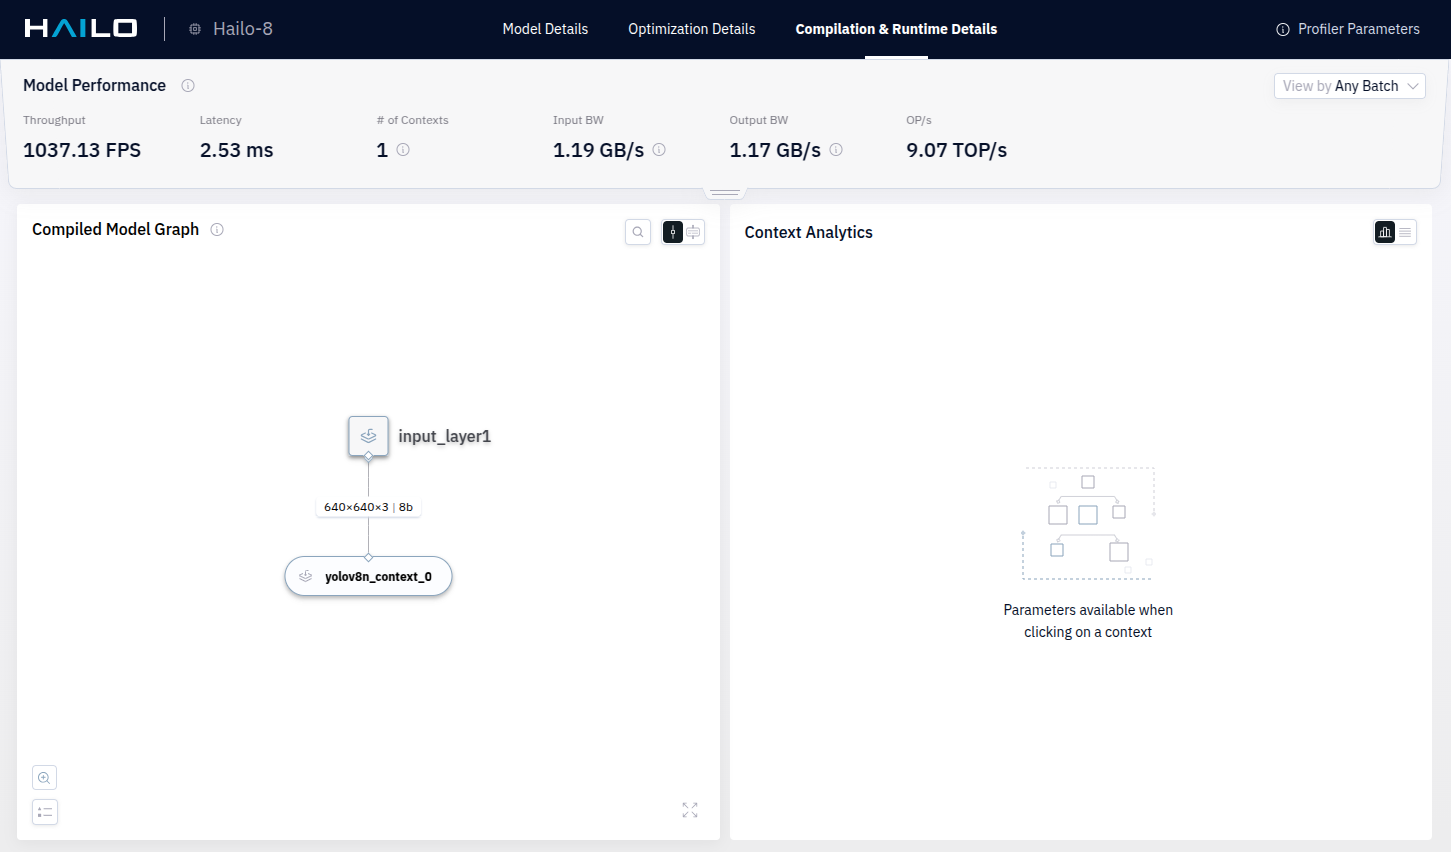Expand the model graph to fullscreen
Screen dimensions: 1451x852
690,810
